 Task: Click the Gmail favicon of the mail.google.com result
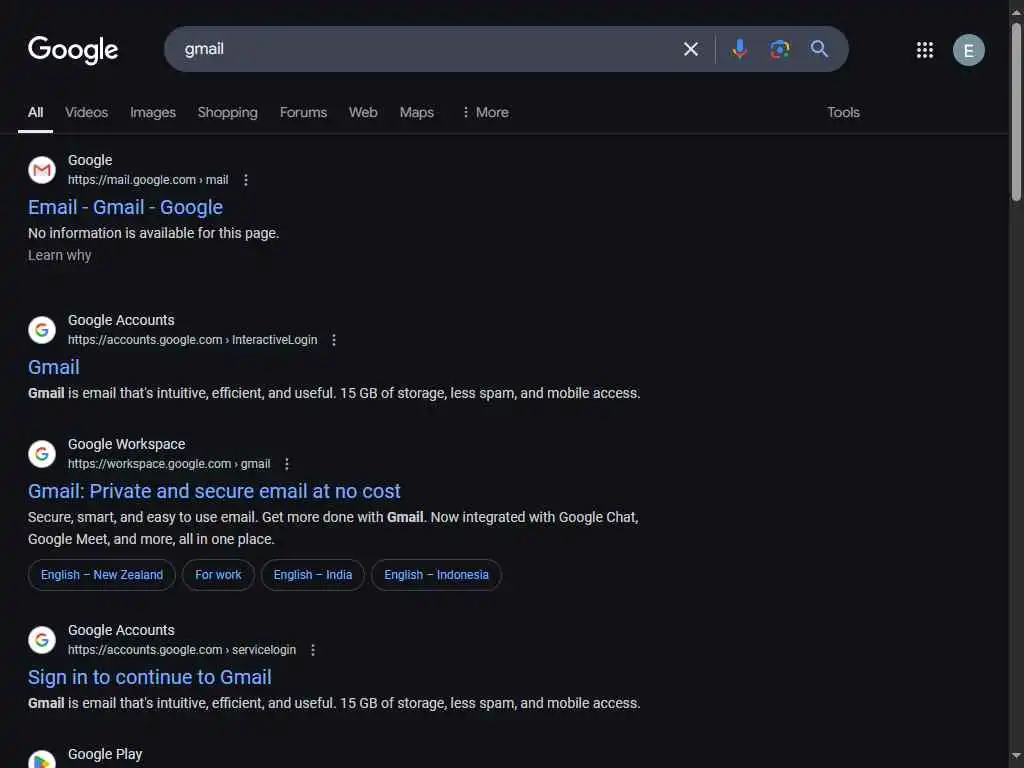tap(42, 170)
